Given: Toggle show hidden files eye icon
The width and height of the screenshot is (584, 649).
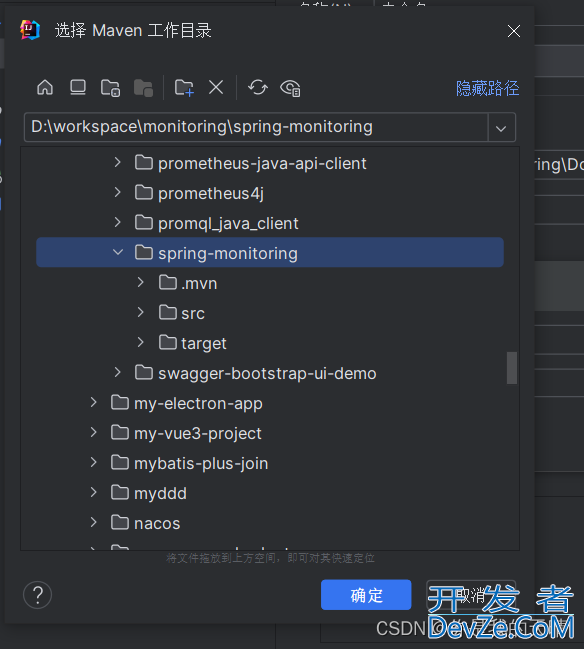Looking at the screenshot, I should [290, 88].
